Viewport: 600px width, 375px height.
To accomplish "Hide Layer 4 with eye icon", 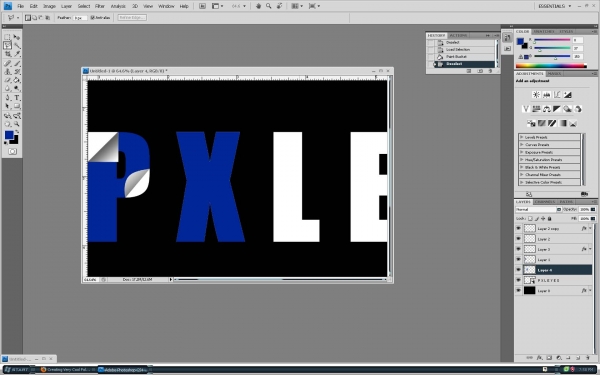I will click(518, 270).
